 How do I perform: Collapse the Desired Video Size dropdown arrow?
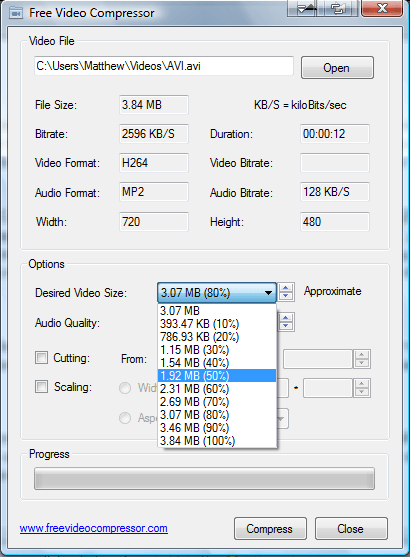[x=268, y=293]
